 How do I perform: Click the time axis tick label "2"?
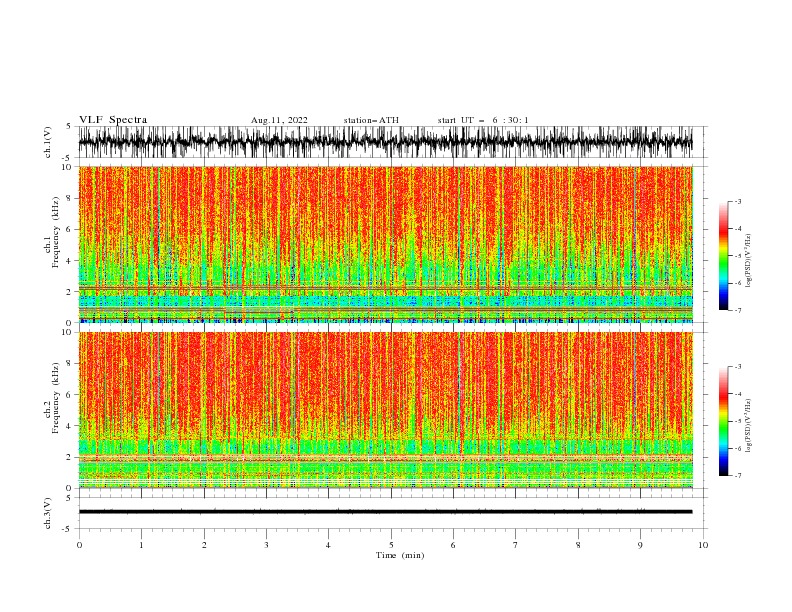coord(204,545)
